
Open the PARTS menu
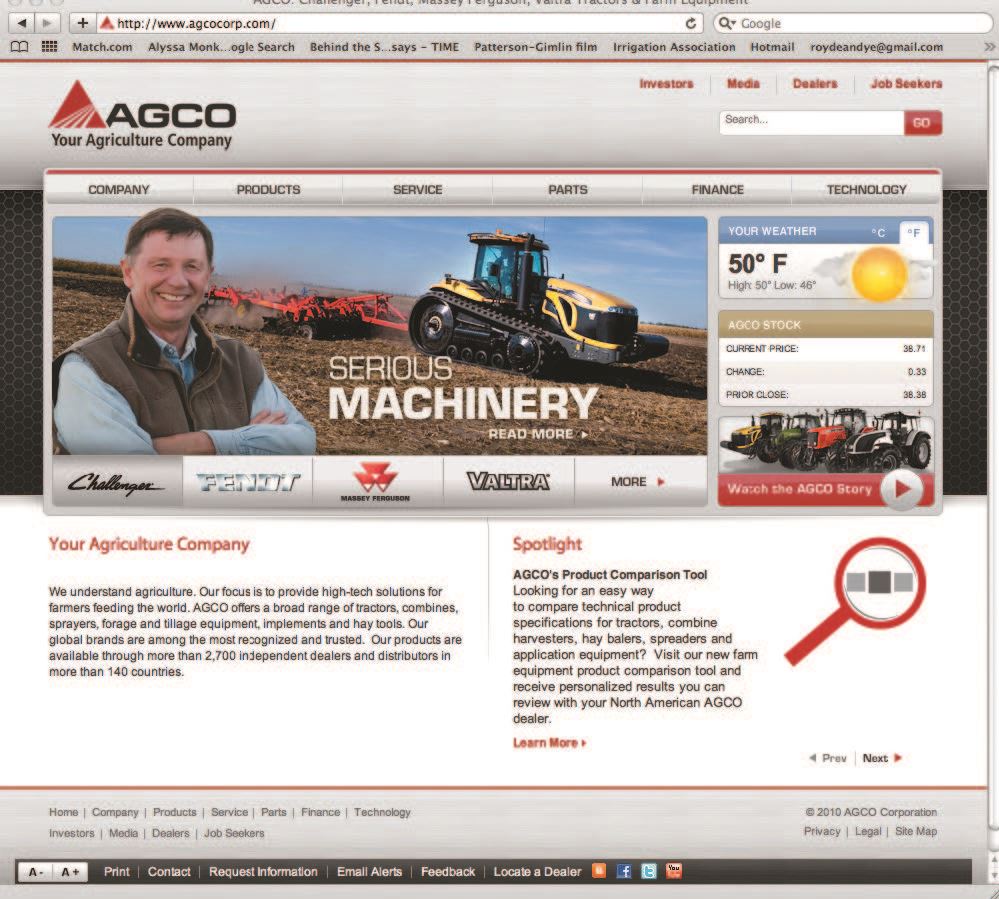(568, 190)
